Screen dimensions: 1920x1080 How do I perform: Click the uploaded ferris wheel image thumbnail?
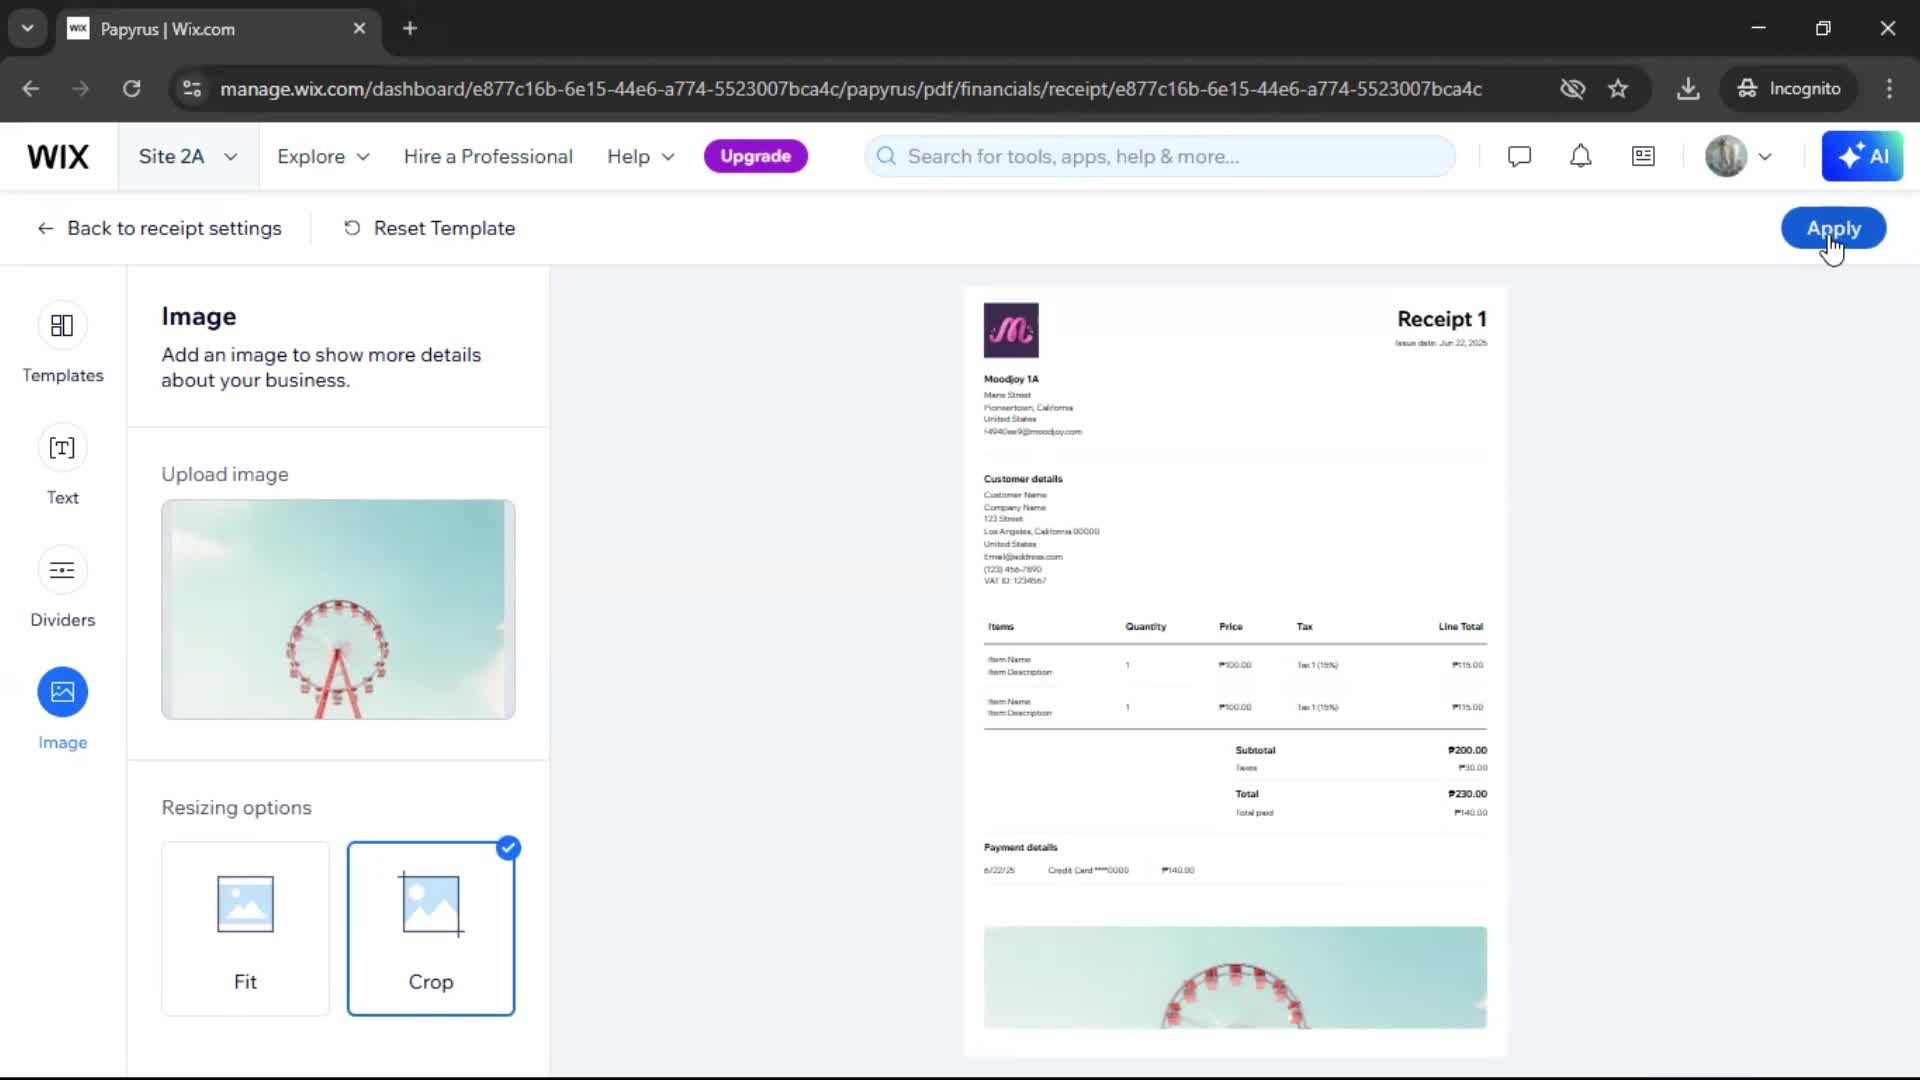pos(338,609)
